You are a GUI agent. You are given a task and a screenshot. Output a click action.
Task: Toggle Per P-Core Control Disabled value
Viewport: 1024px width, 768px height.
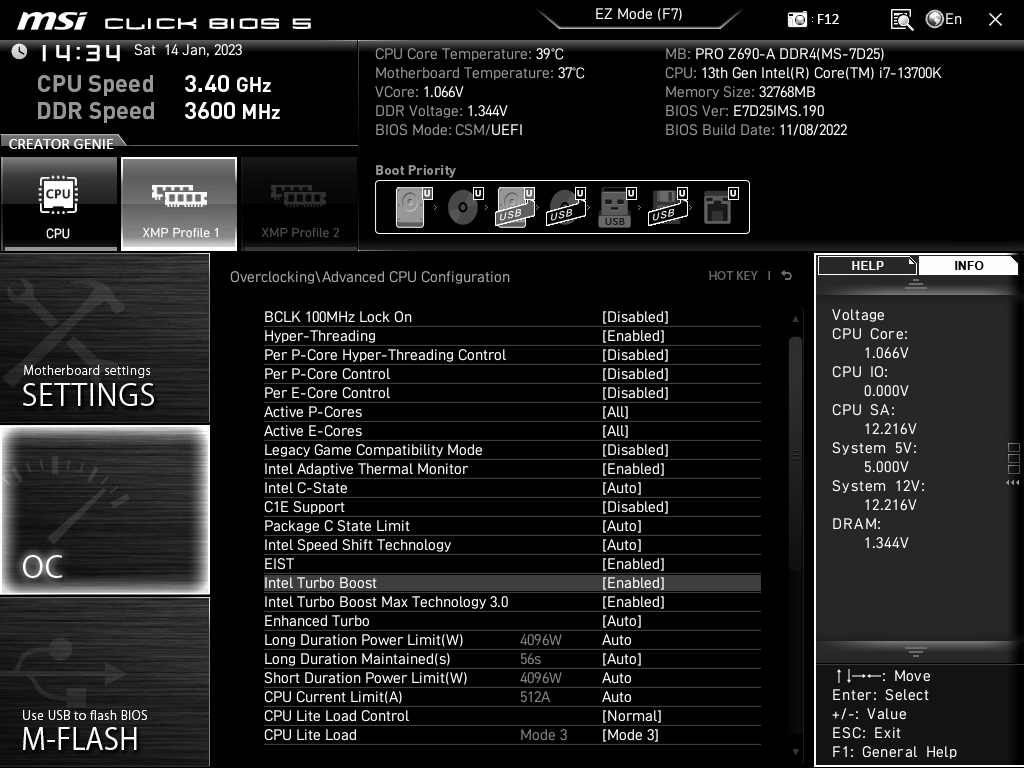pyautogui.click(x=635, y=374)
